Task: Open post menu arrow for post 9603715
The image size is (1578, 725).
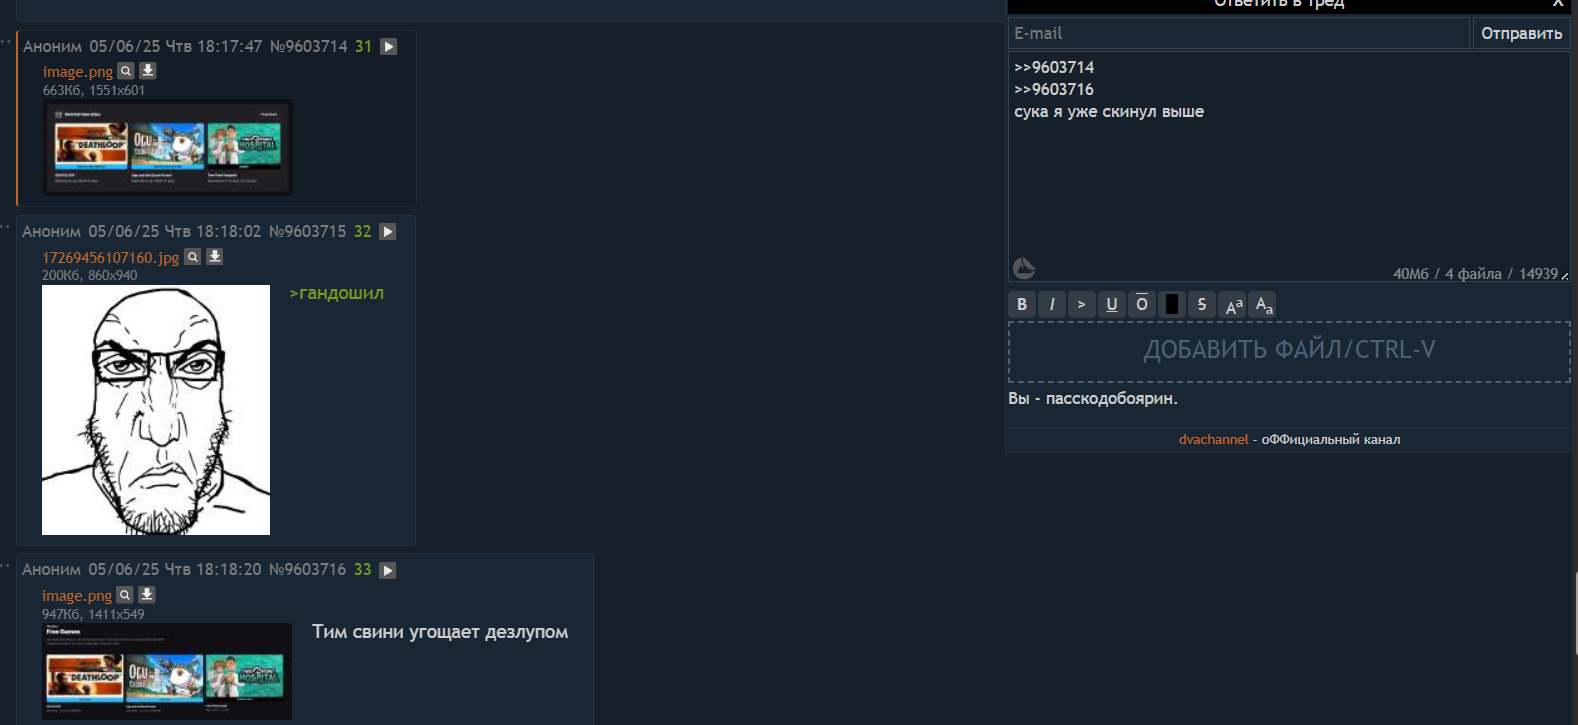Action: coord(388,232)
